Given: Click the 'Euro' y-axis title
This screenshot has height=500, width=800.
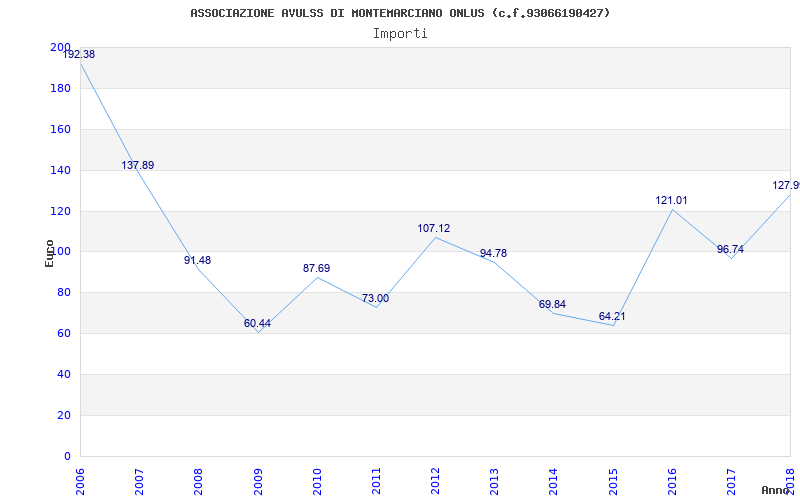Looking at the screenshot, I should click(49, 253).
